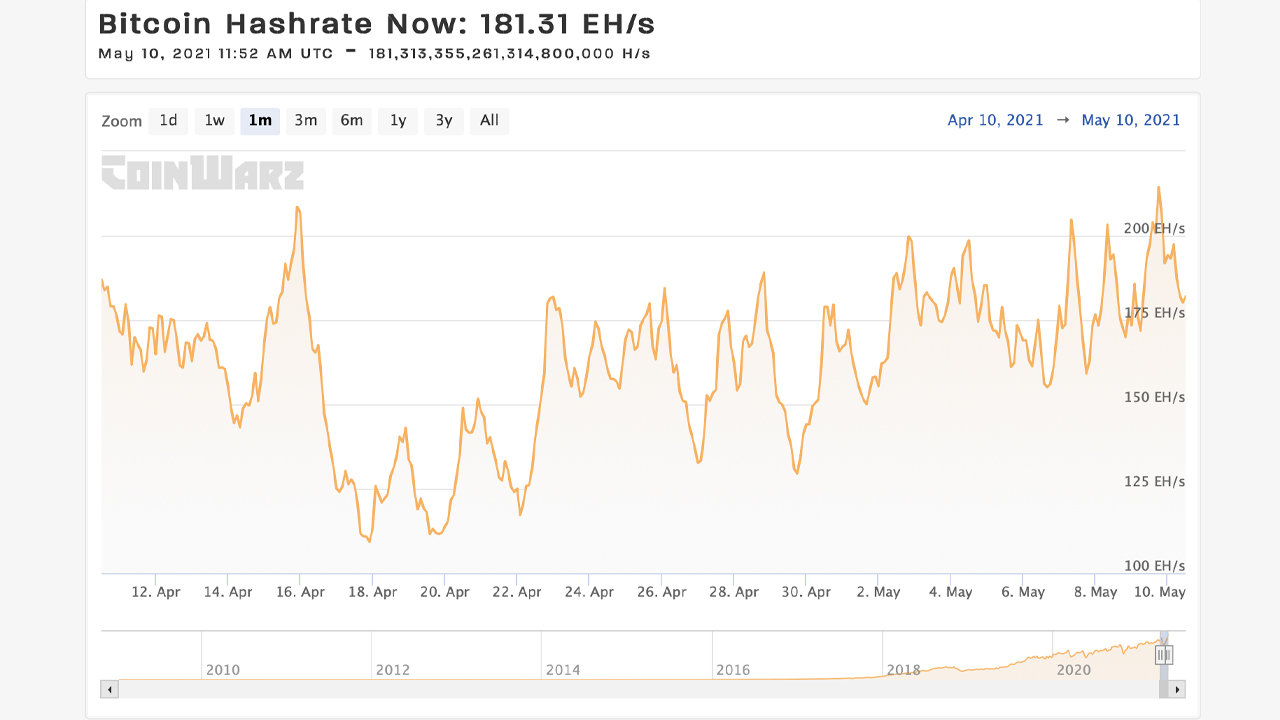The image size is (1280, 720).
Task: Set chart zoom to 1y
Action: 398,121
